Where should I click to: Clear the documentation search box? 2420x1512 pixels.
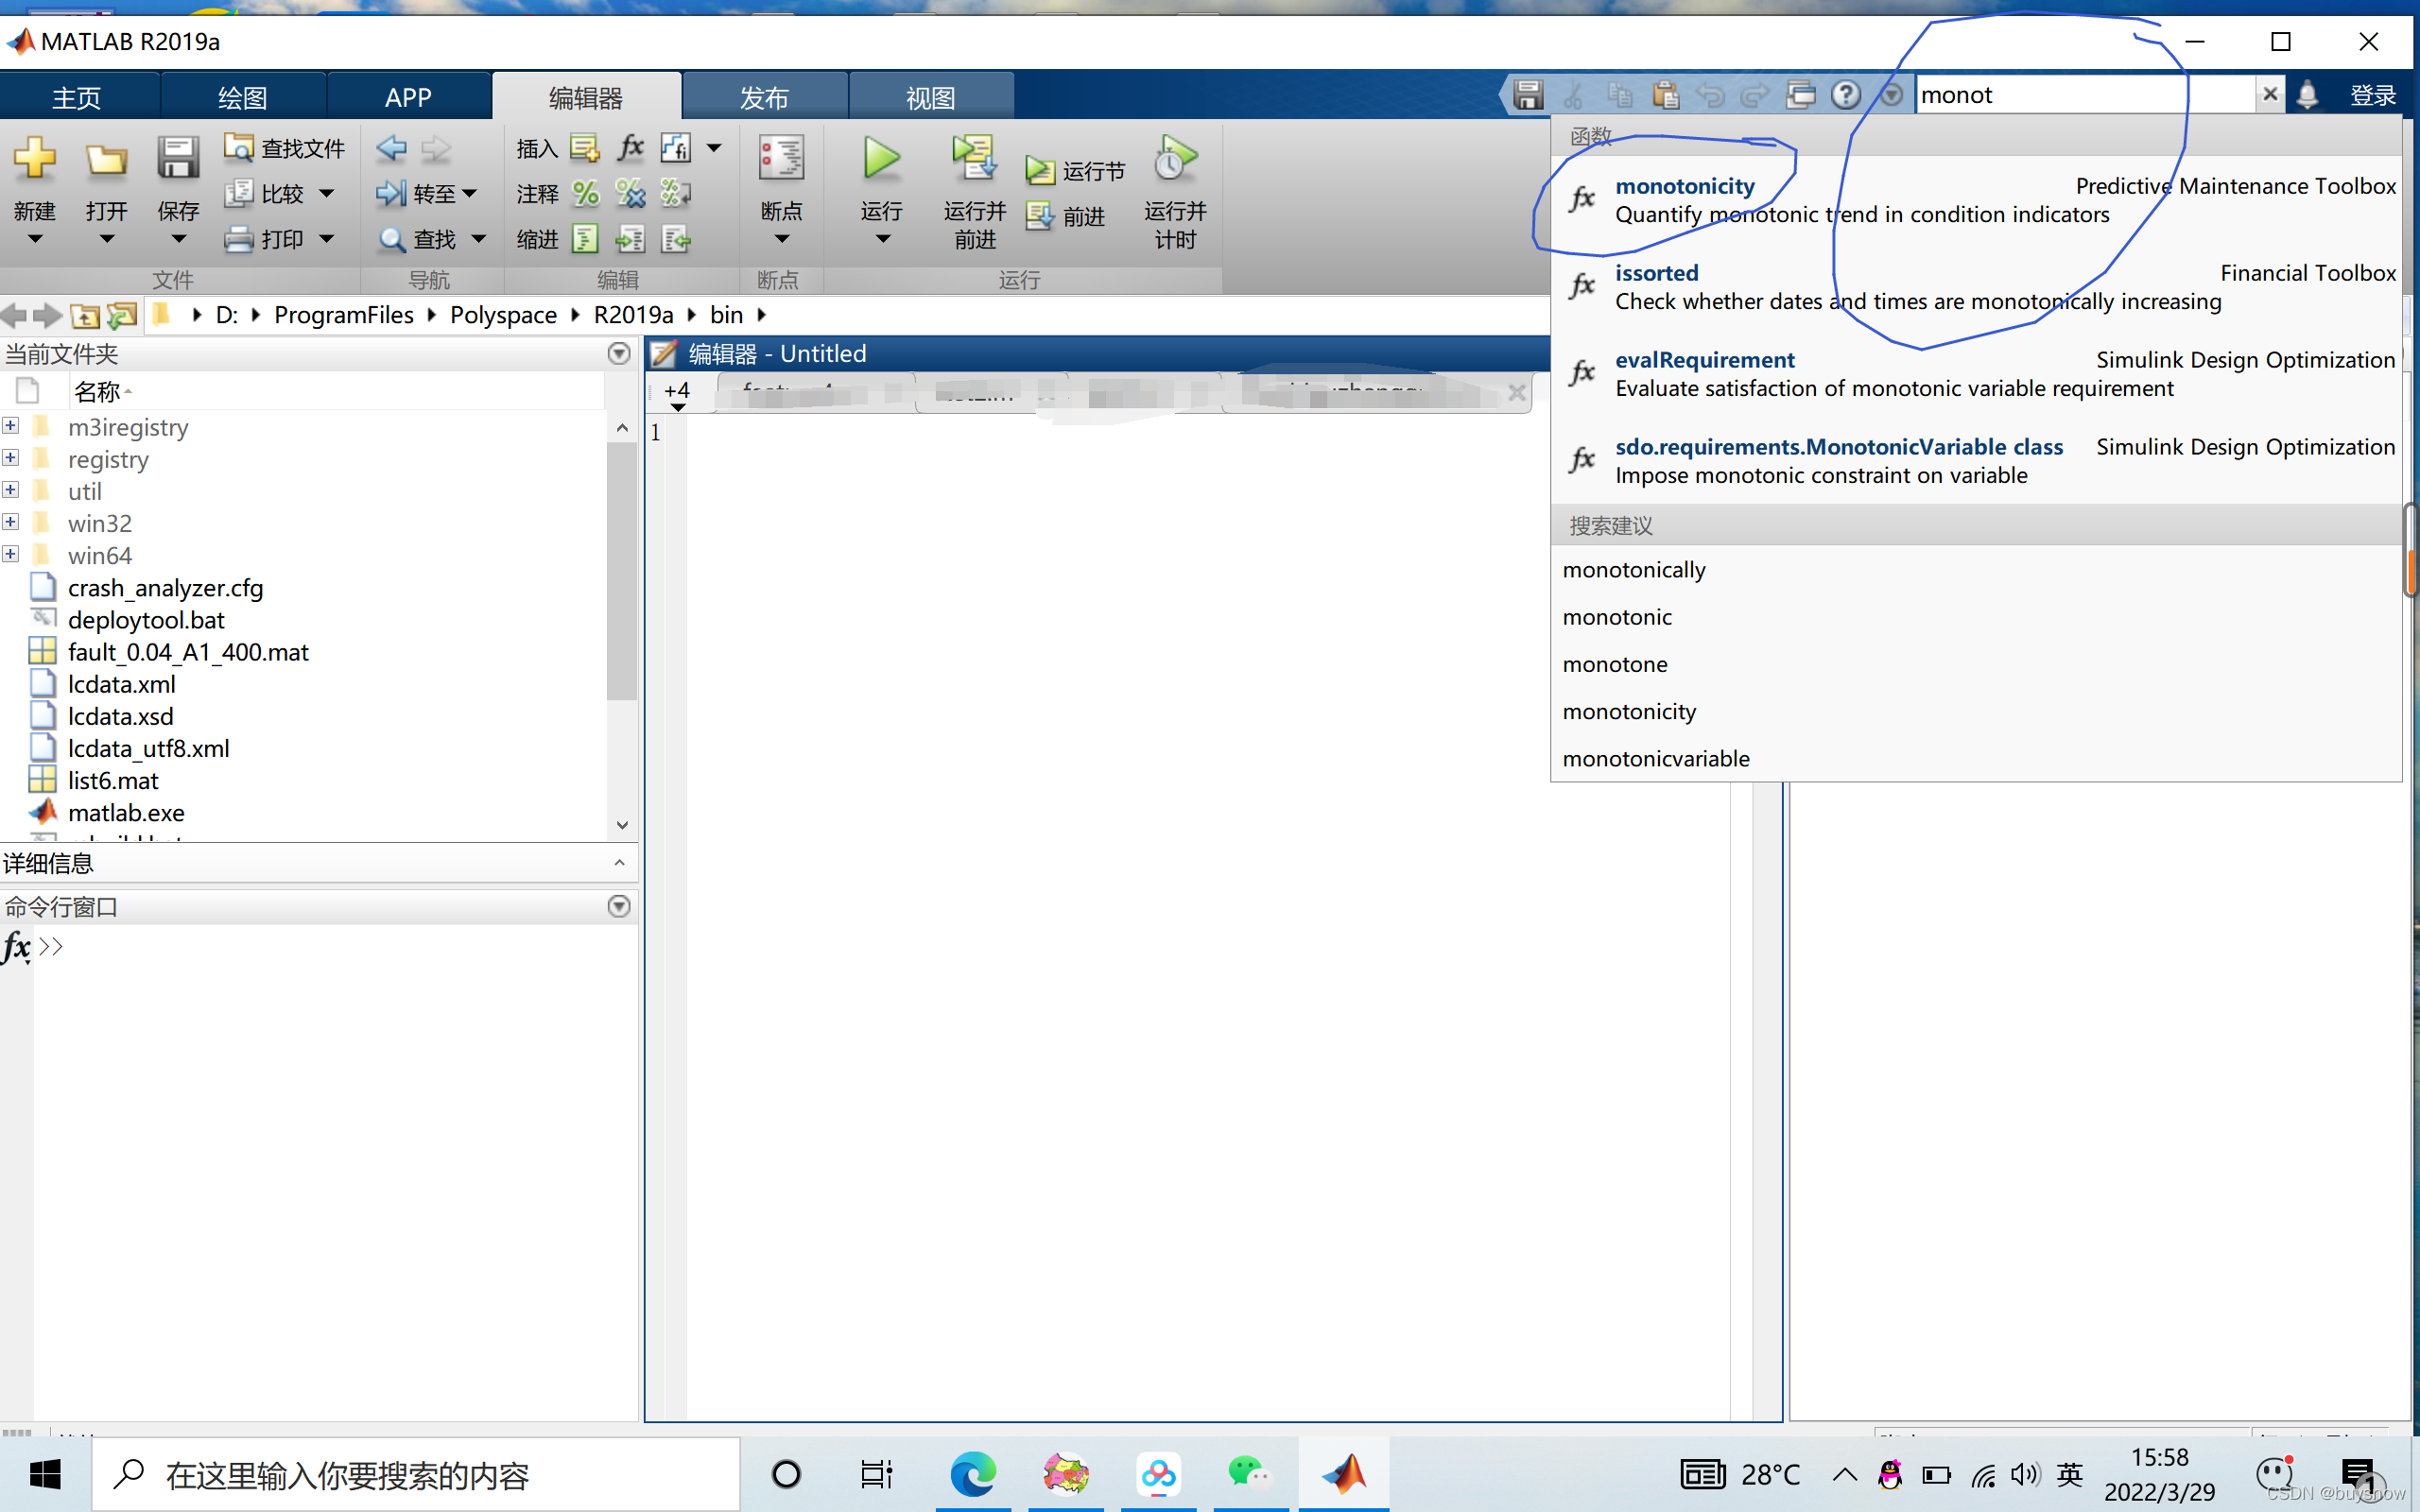pyautogui.click(x=2270, y=94)
